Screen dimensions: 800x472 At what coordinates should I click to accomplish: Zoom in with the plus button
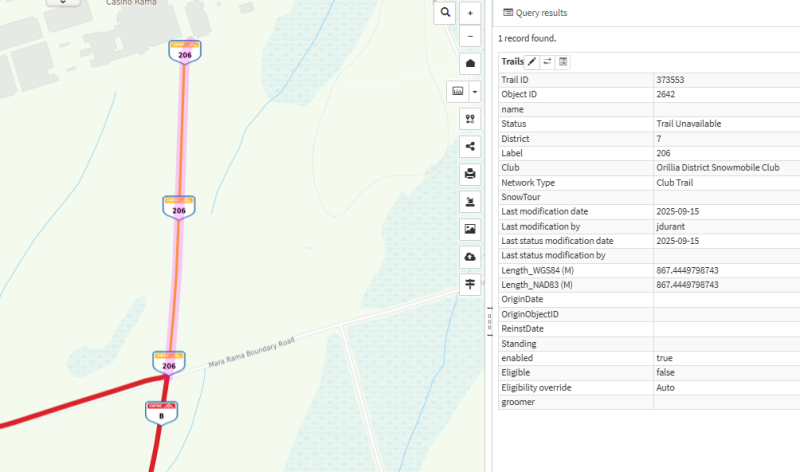coord(470,12)
